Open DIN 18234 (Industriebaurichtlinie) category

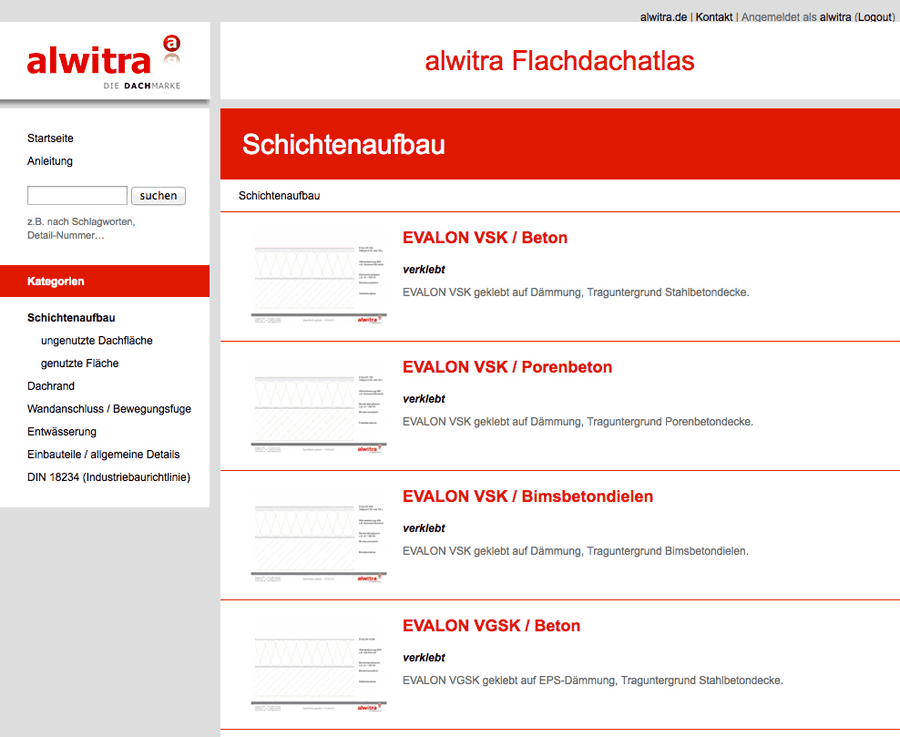108,478
